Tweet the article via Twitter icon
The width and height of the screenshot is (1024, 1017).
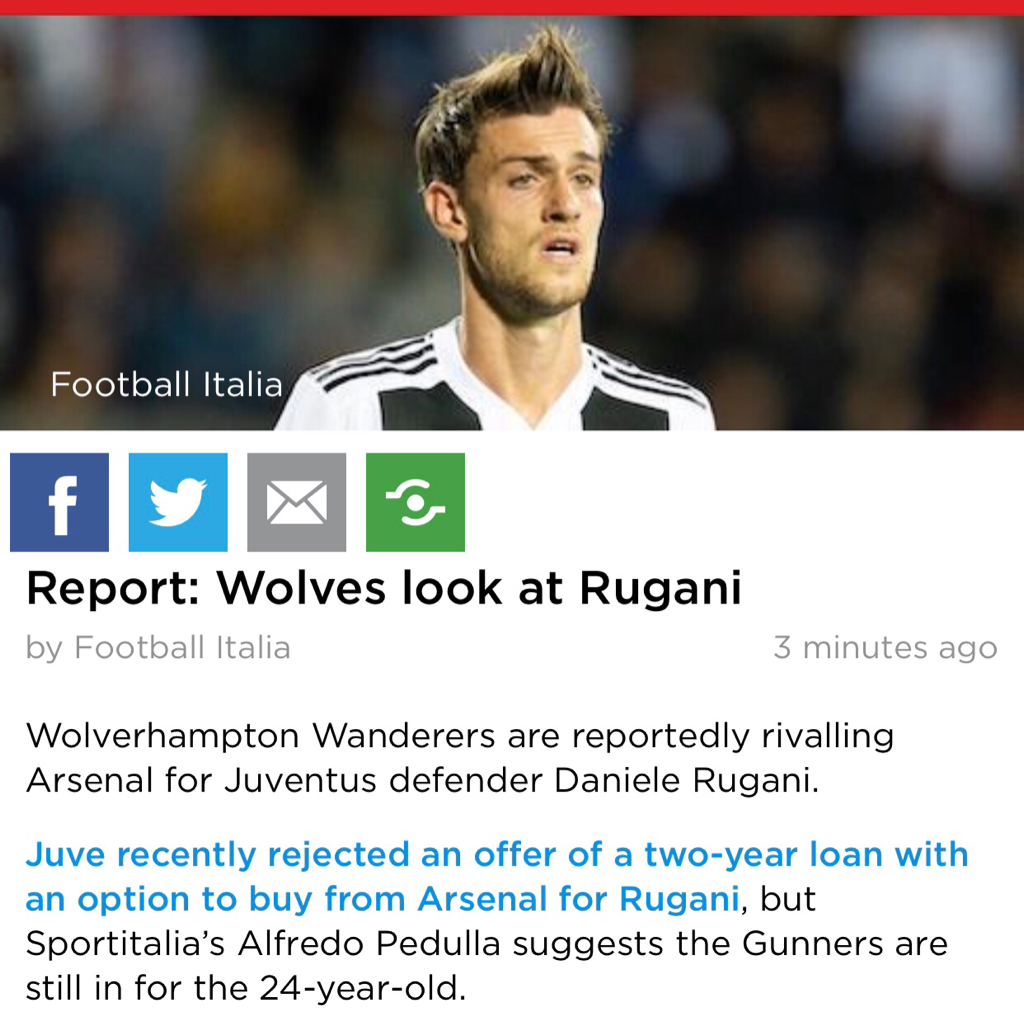pyautogui.click(x=178, y=502)
